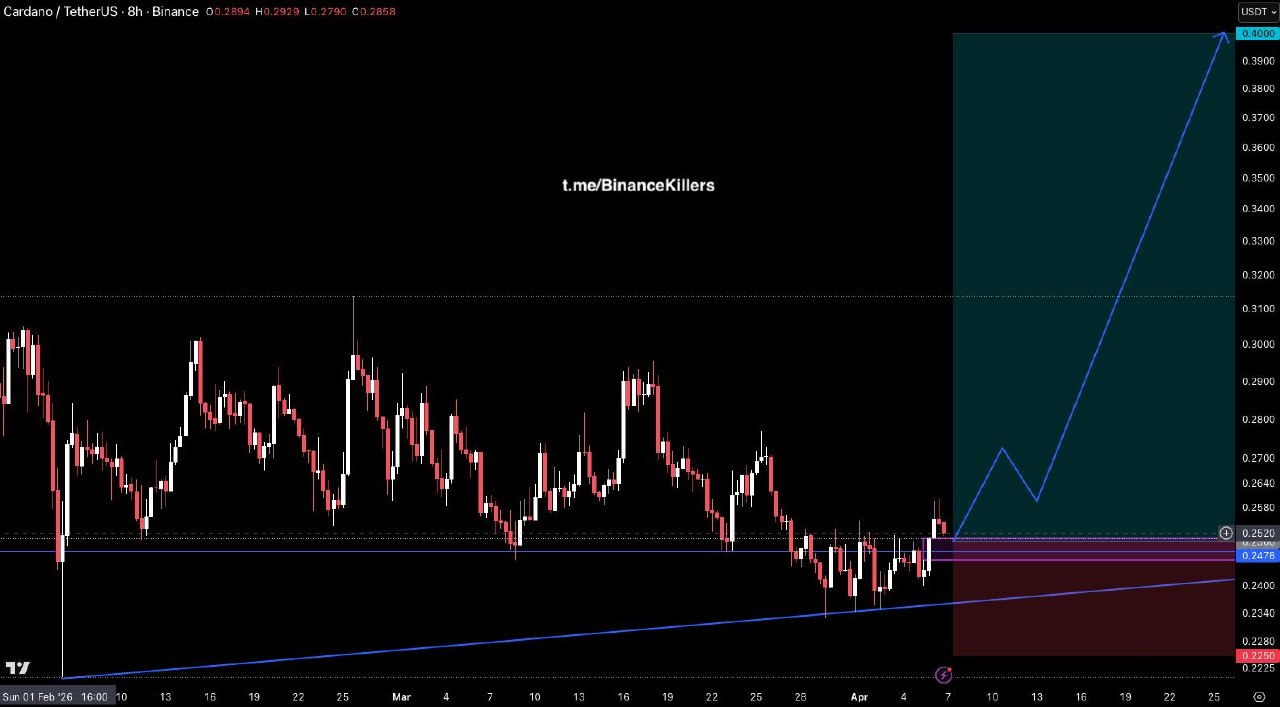Viewport: 1280px width, 707px height.
Task: Click the Apr label on time axis
Action: click(859, 696)
